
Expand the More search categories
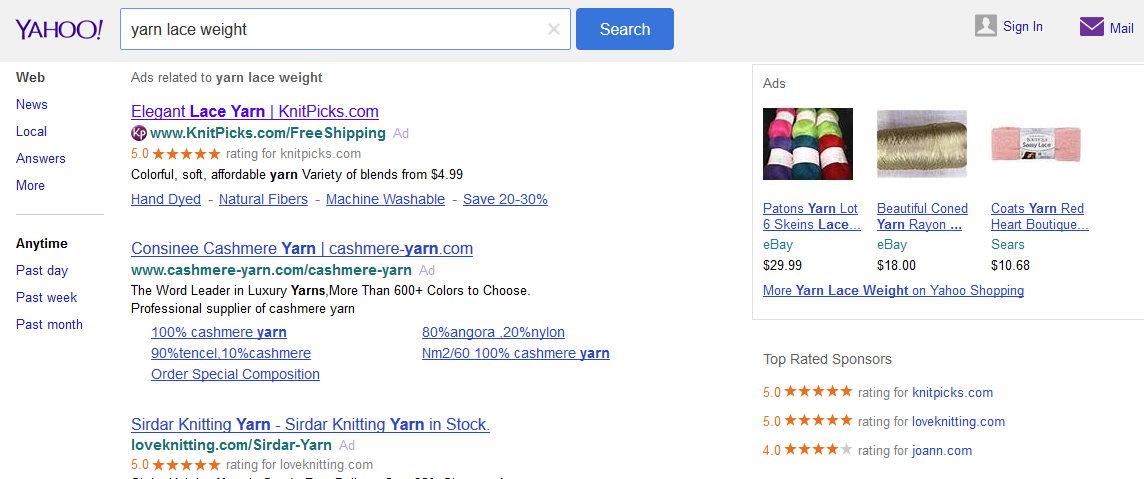pos(30,185)
